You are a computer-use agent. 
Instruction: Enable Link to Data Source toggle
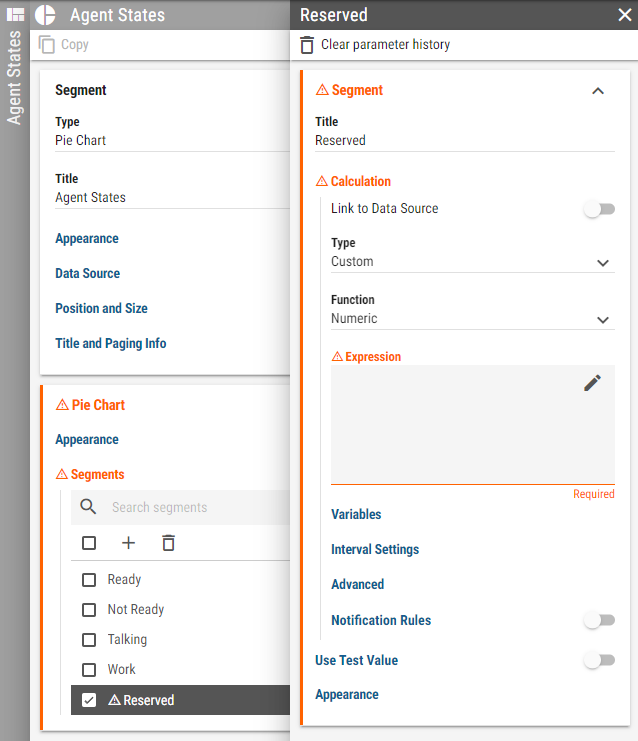point(599,209)
